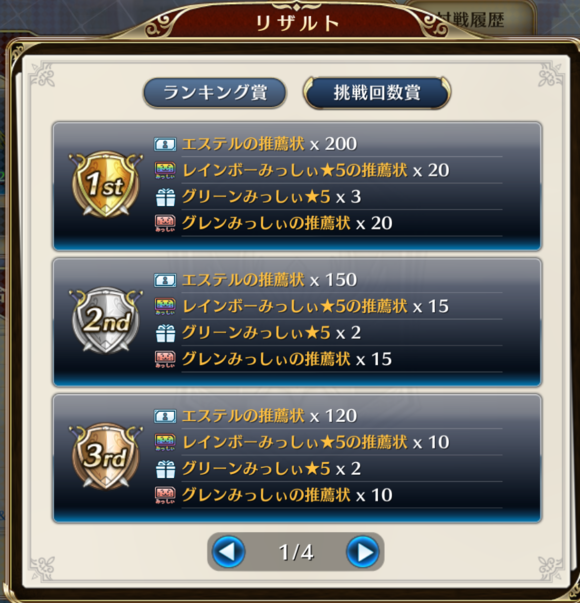Screen dimensions: 580x603
Task: Select レインボーみっしぃ★5の推薦状 x 15 reward
Action: [x=315, y=306]
